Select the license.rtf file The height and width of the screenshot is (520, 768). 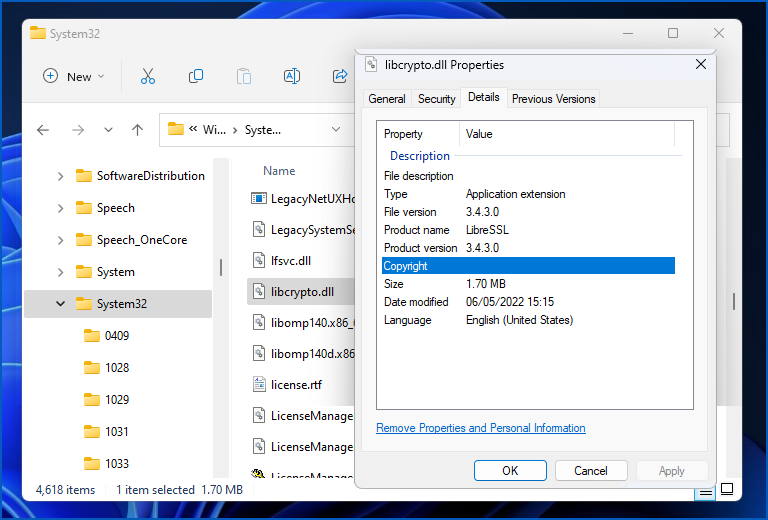296,384
